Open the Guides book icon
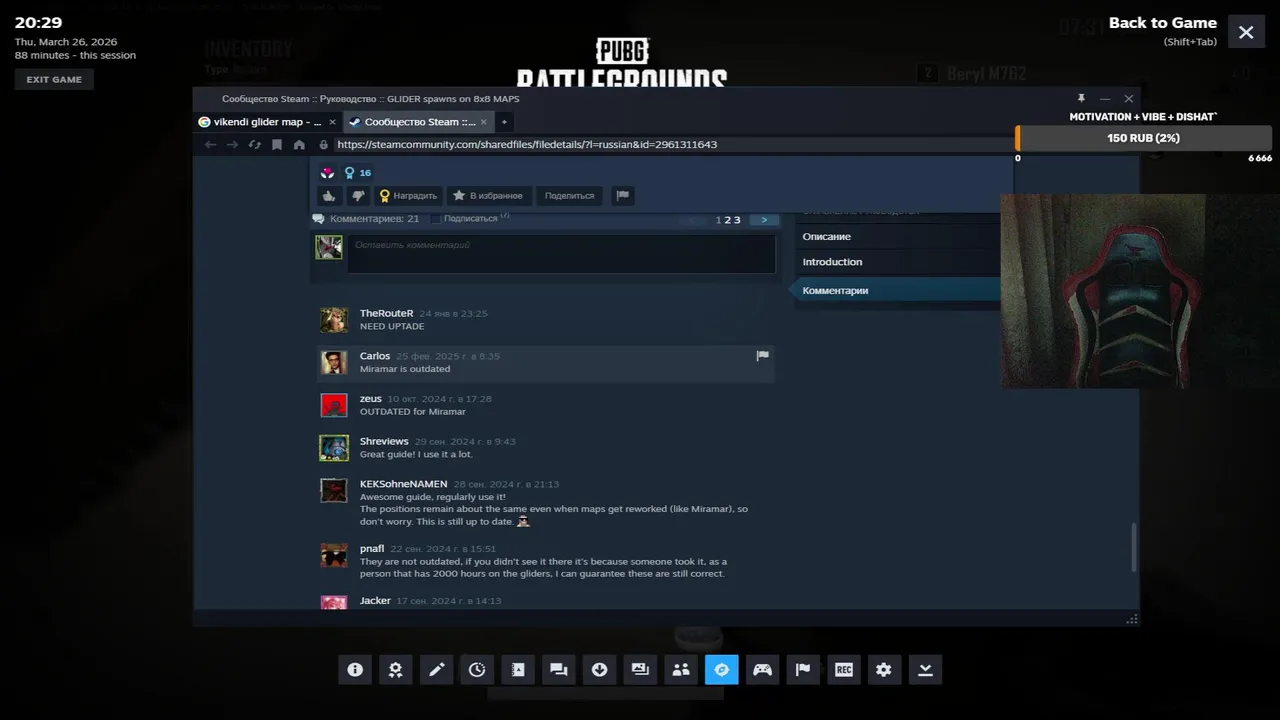The image size is (1280, 720). point(518,670)
